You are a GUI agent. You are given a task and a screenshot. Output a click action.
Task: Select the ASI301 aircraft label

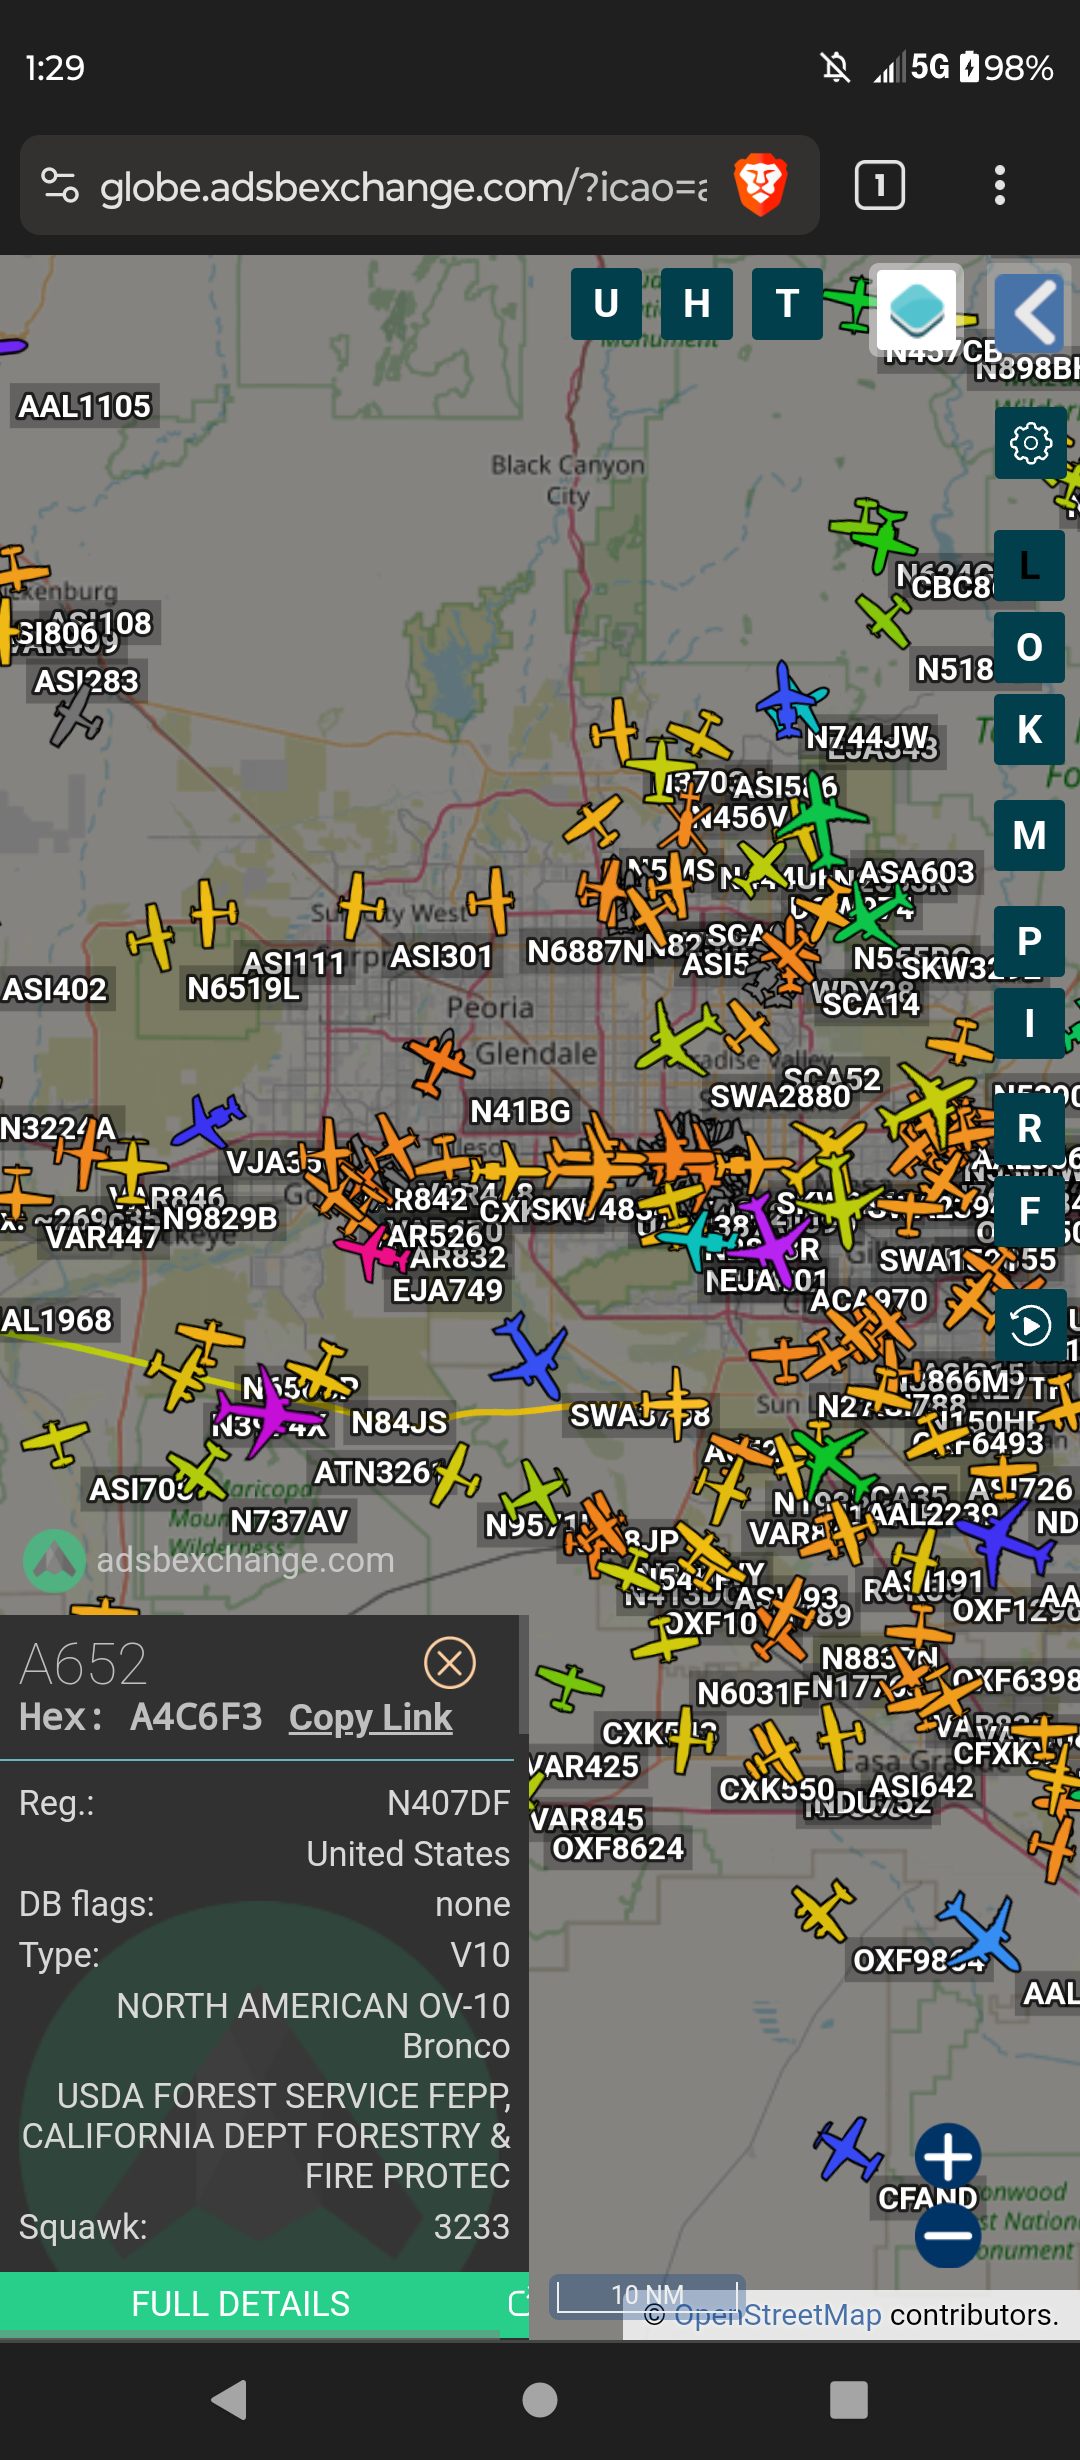pyautogui.click(x=441, y=957)
